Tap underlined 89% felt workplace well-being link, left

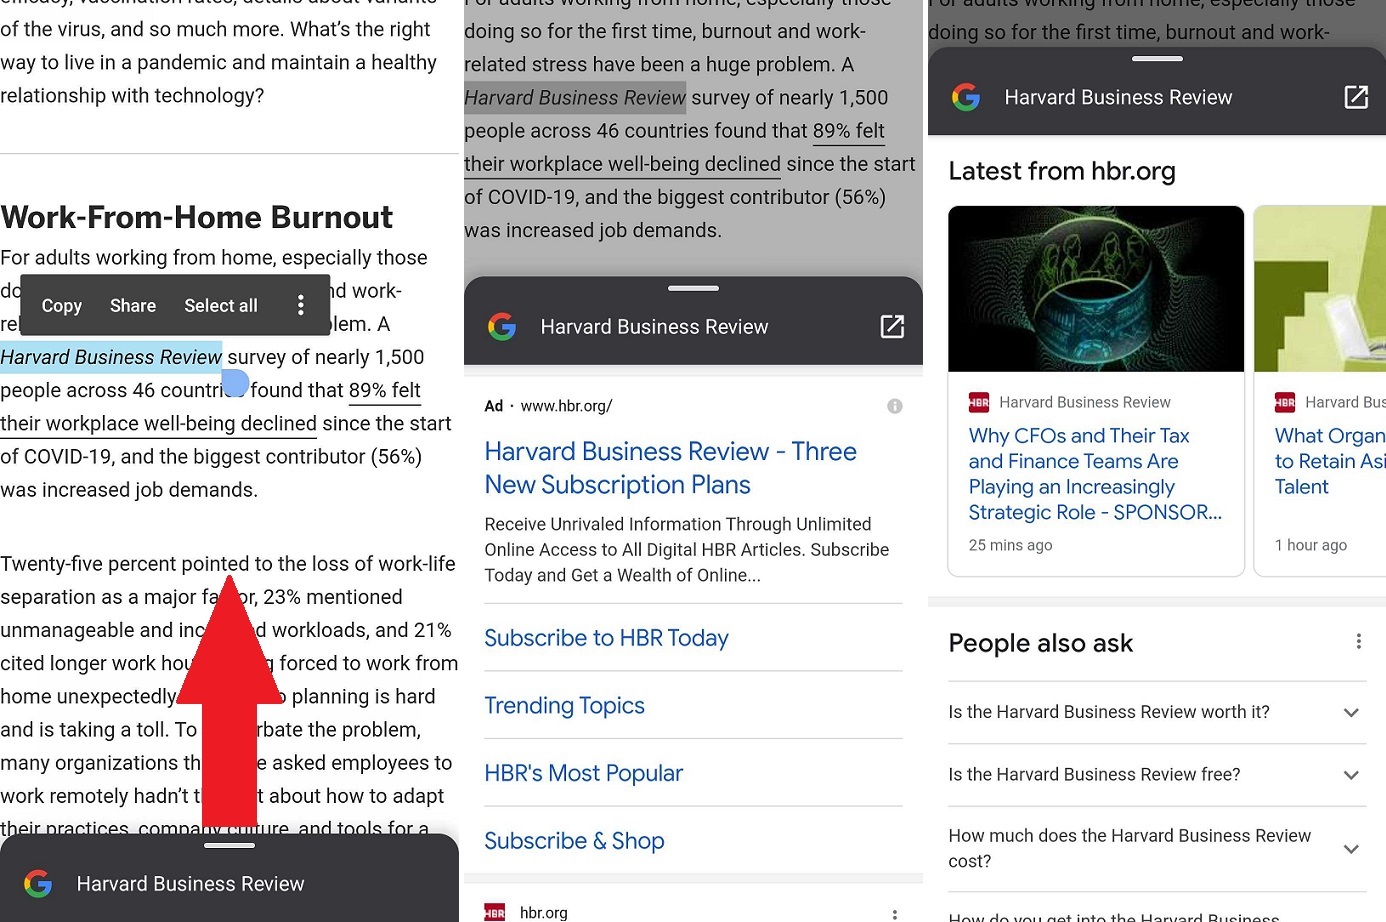tap(210, 406)
